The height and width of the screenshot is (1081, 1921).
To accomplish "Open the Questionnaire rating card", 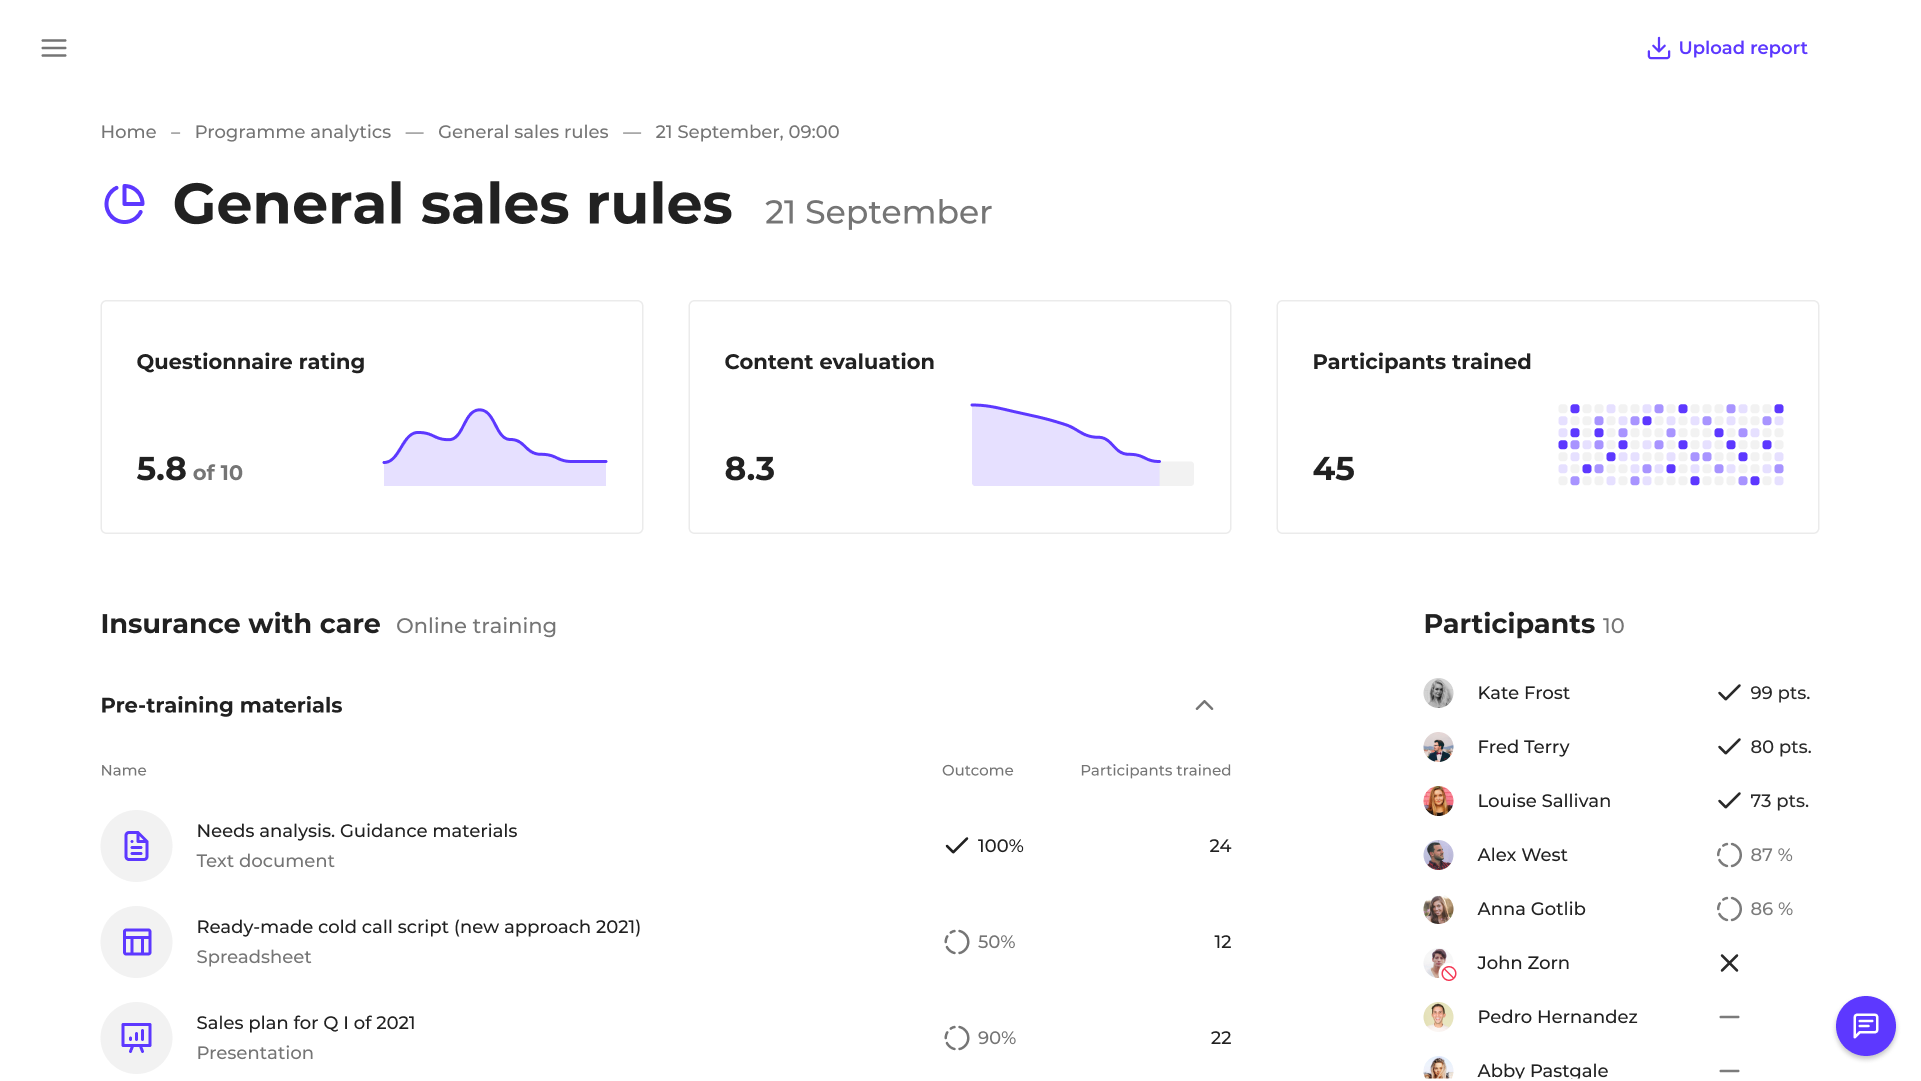I will coord(371,417).
